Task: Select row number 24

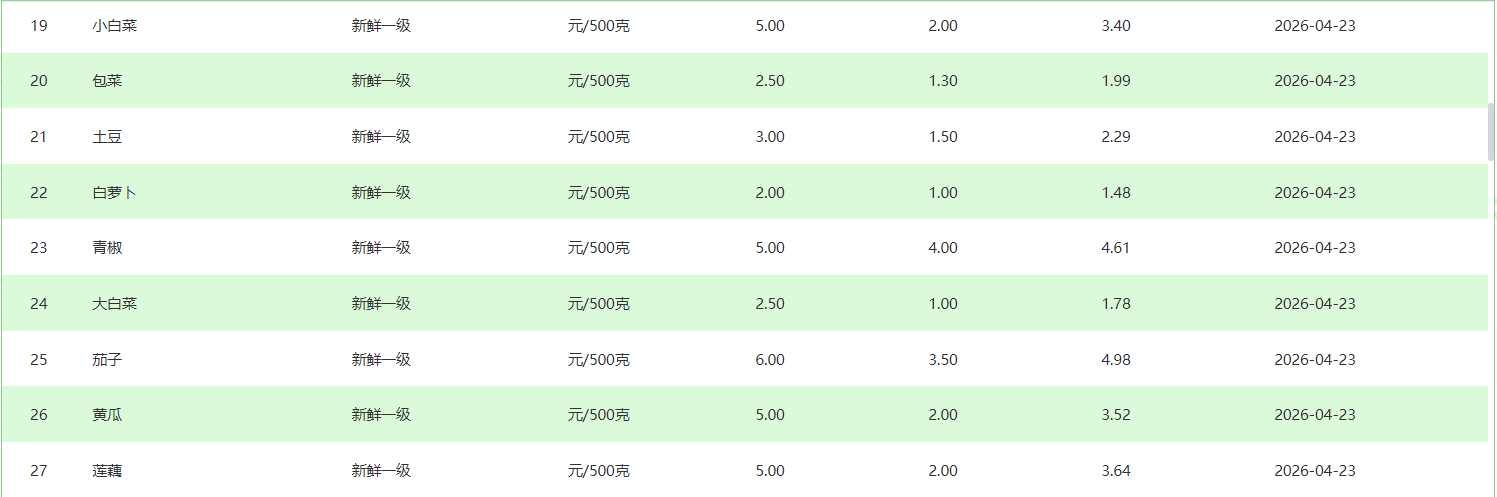Action: (39, 304)
